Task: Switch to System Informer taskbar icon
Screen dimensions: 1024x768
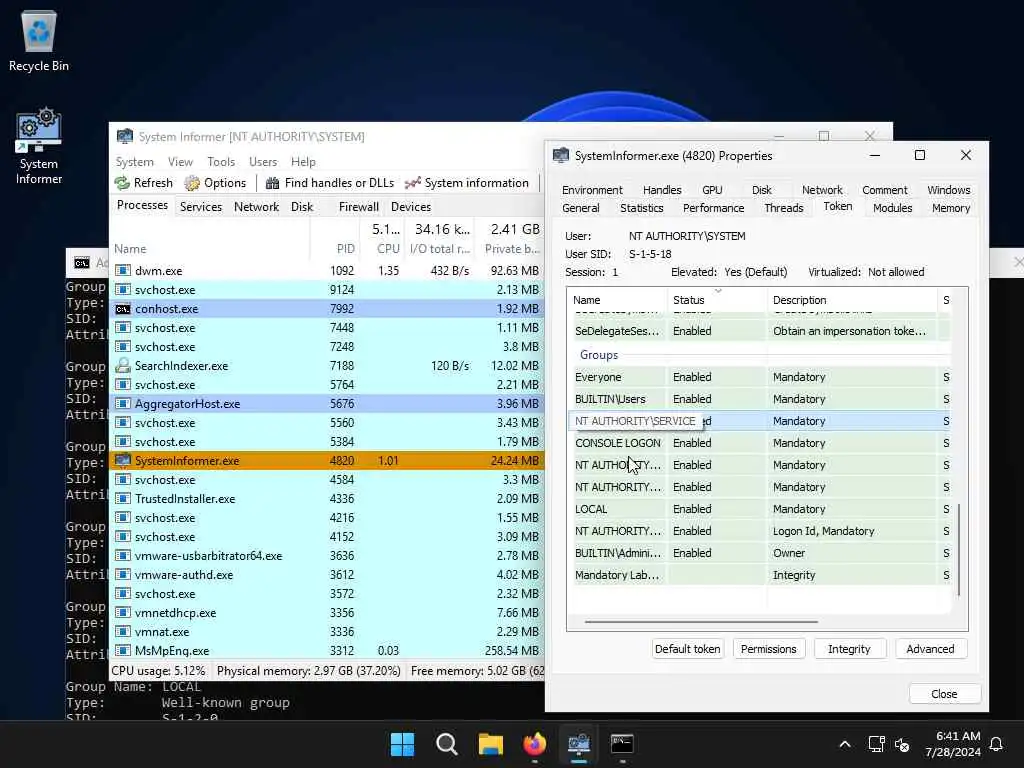Action: click(579, 744)
